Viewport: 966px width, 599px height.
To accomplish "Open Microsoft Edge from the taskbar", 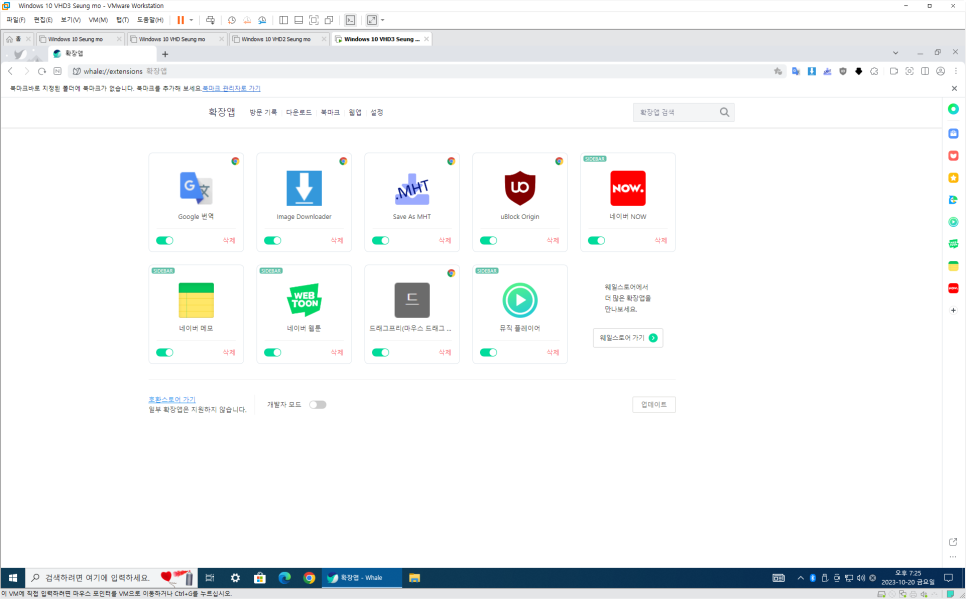I will tap(285, 578).
